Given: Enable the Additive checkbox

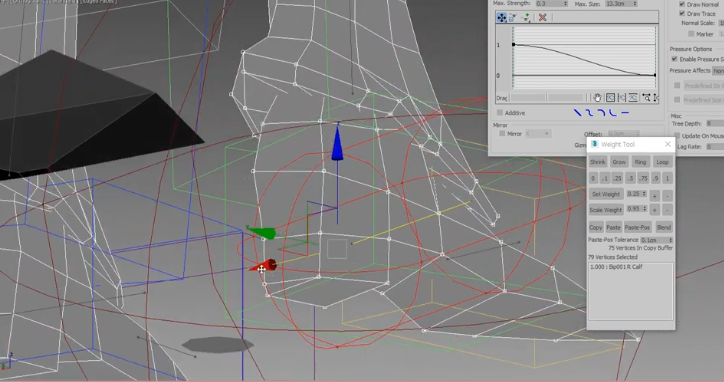Looking at the screenshot, I should point(500,113).
